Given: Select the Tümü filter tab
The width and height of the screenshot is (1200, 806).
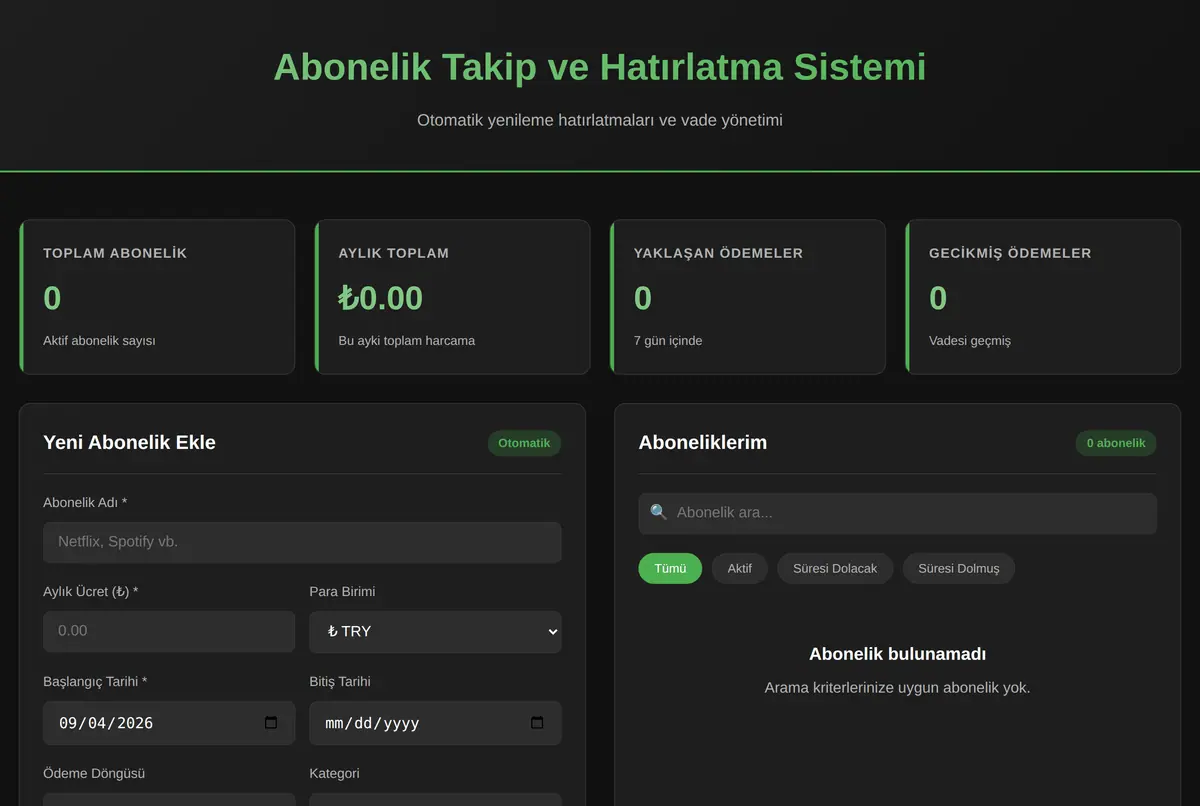Looking at the screenshot, I should pos(670,568).
